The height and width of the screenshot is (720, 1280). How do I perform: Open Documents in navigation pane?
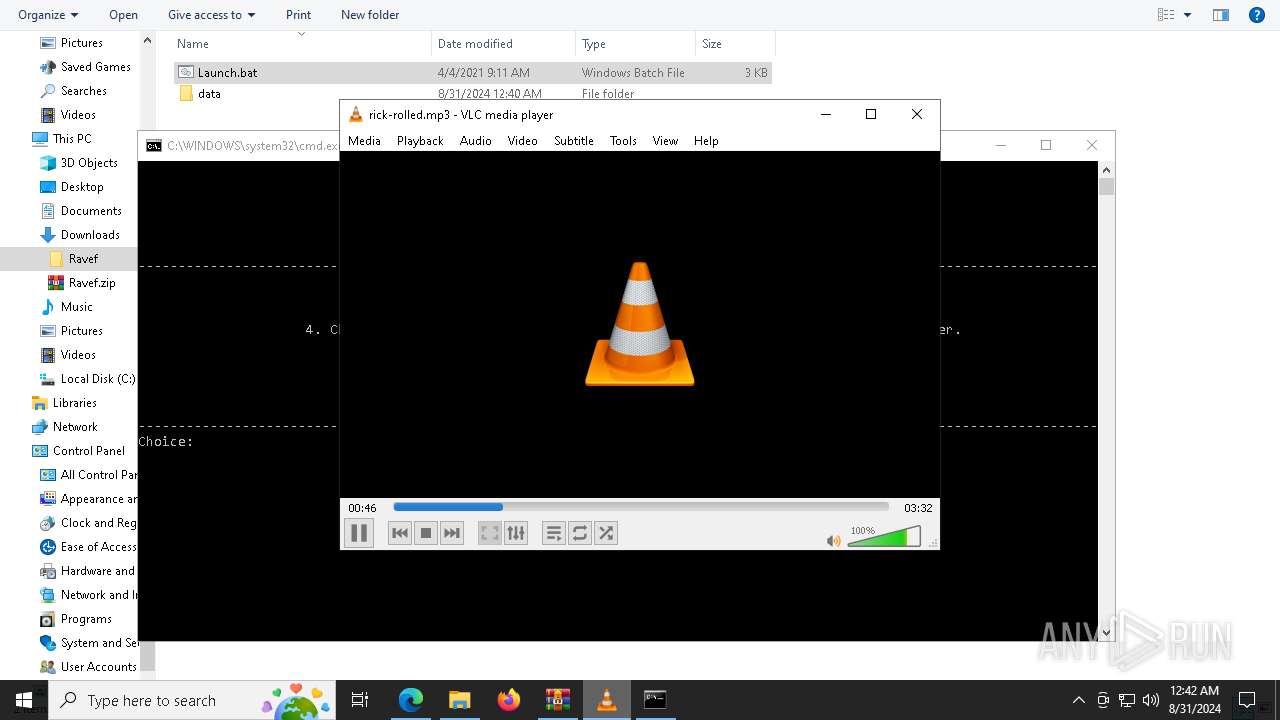click(91, 211)
